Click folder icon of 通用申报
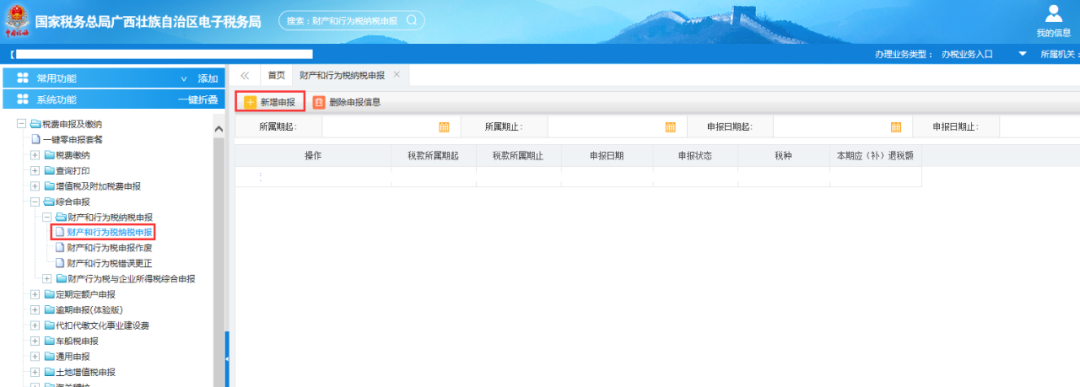 pyautogui.click(x=49, y=357)
